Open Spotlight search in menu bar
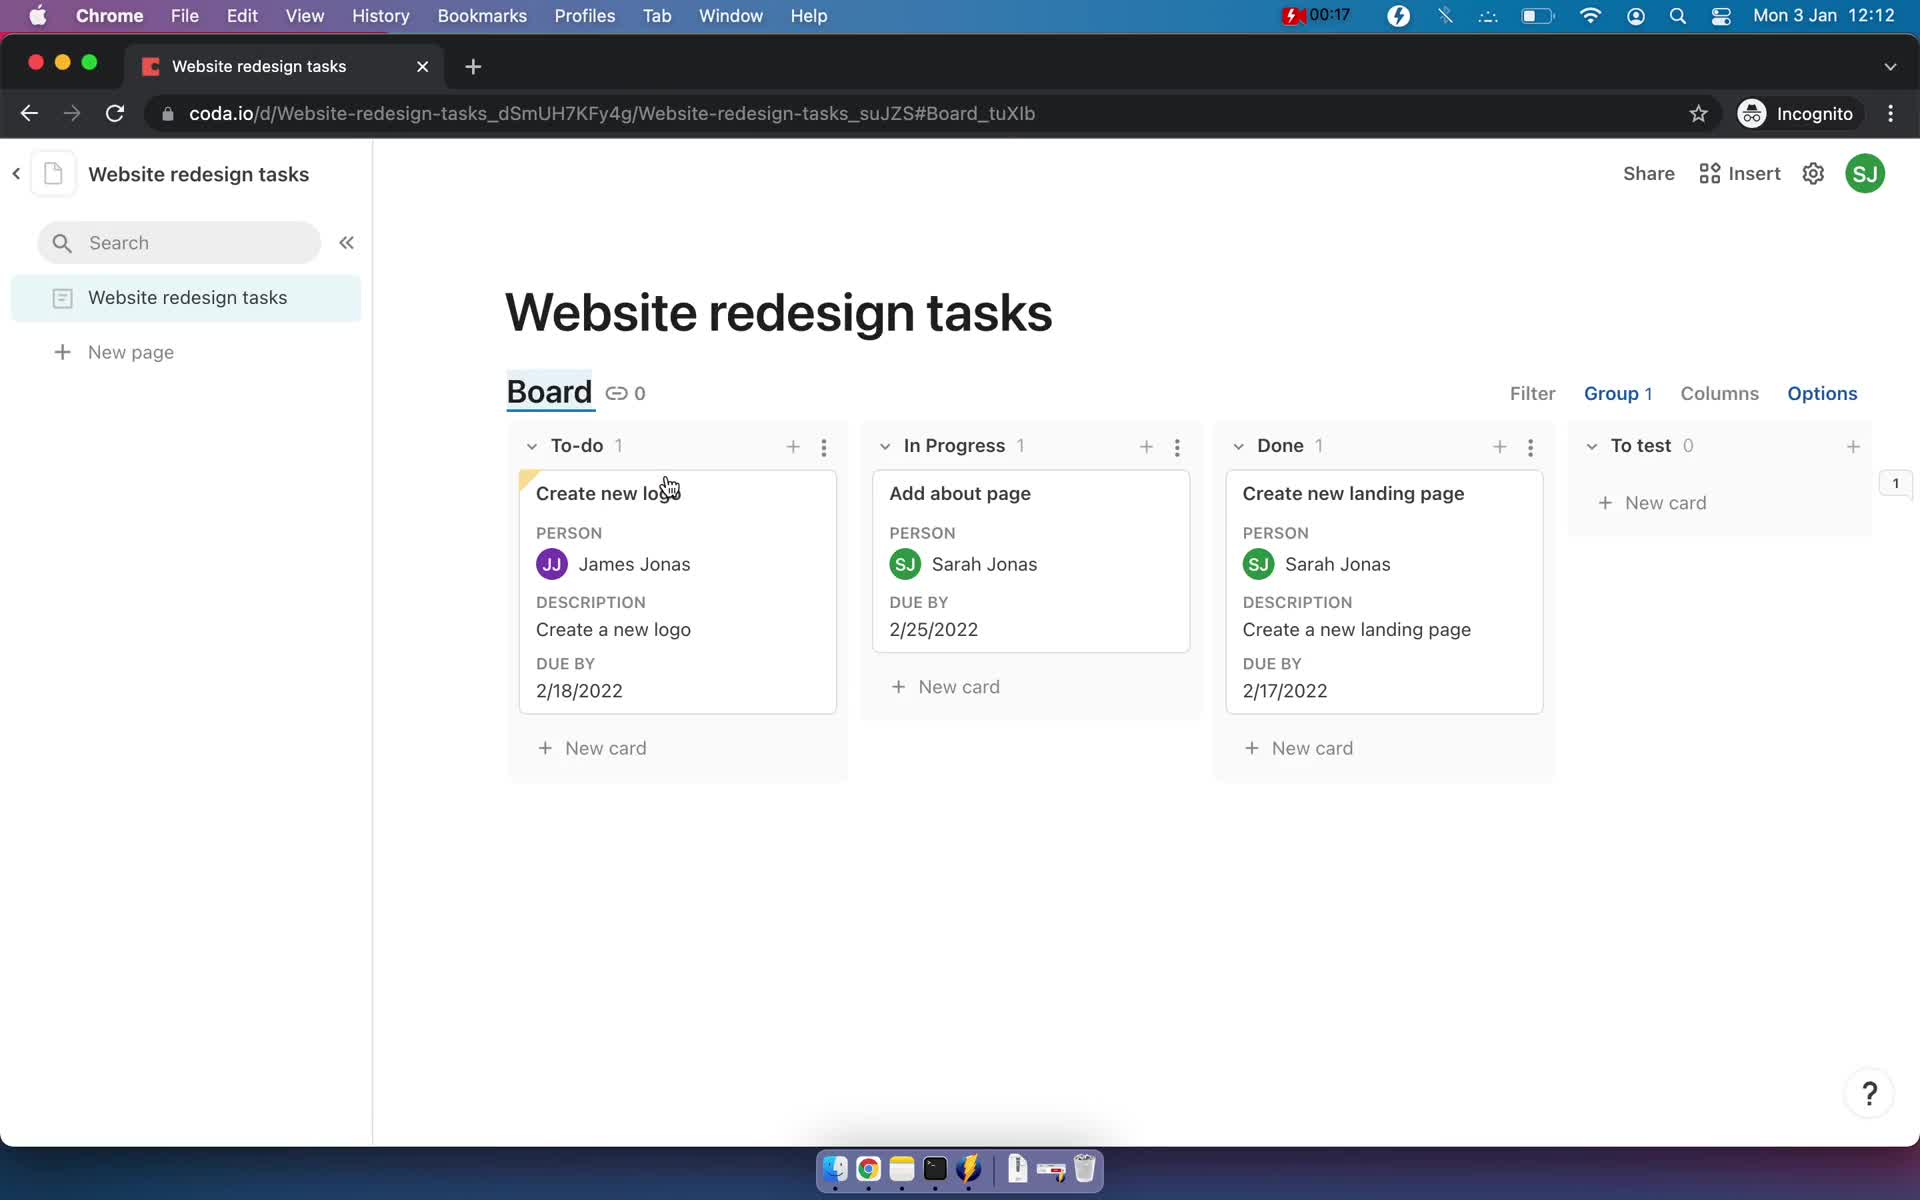The width and height of the screenshot is (1920, 1200). [1678, 16]
